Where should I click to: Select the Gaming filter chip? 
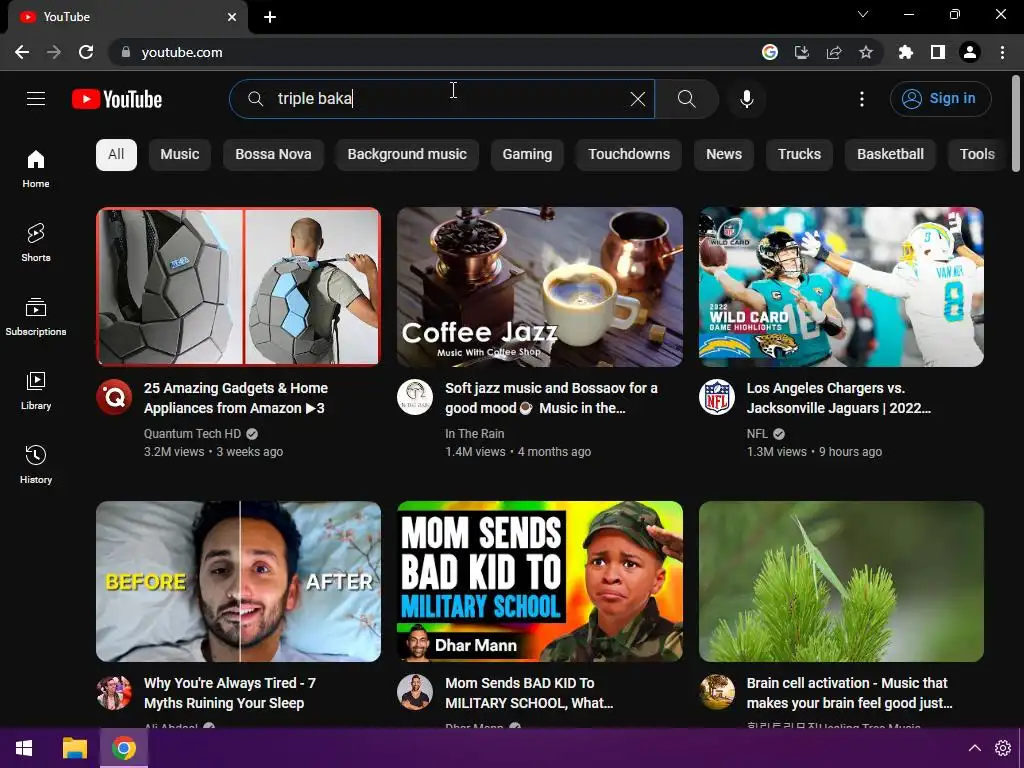(x=527, y=155)
